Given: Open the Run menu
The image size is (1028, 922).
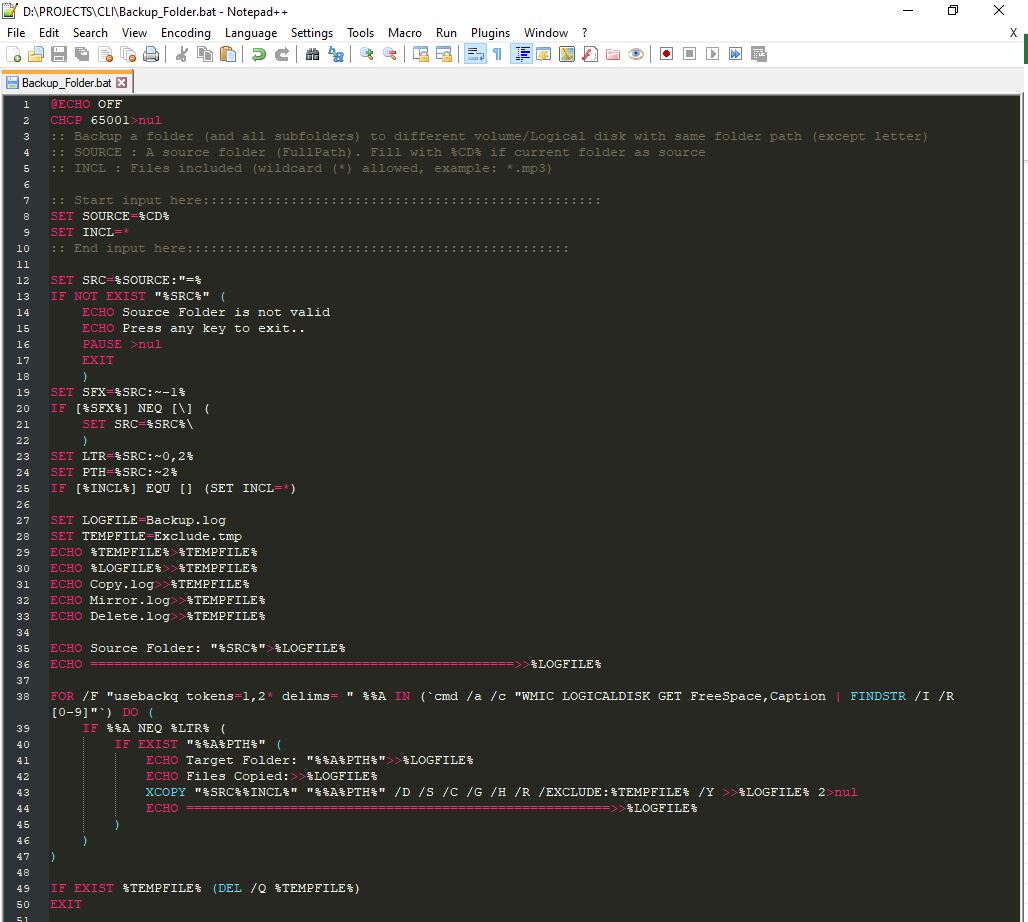Looking at the screenshot, I should [x=446, y=33].
